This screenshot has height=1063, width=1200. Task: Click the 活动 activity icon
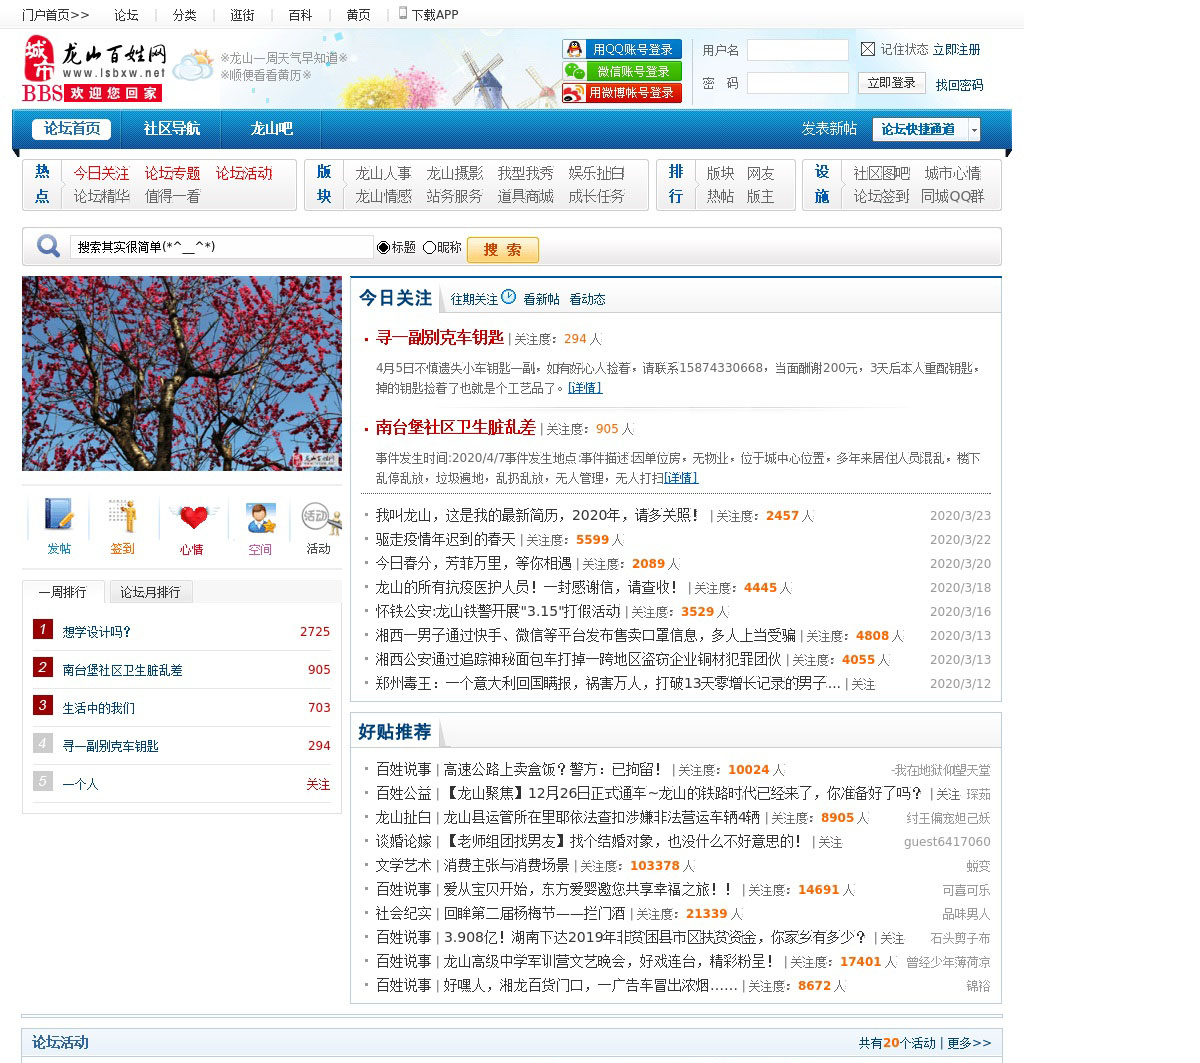click(x=317, y=517)
